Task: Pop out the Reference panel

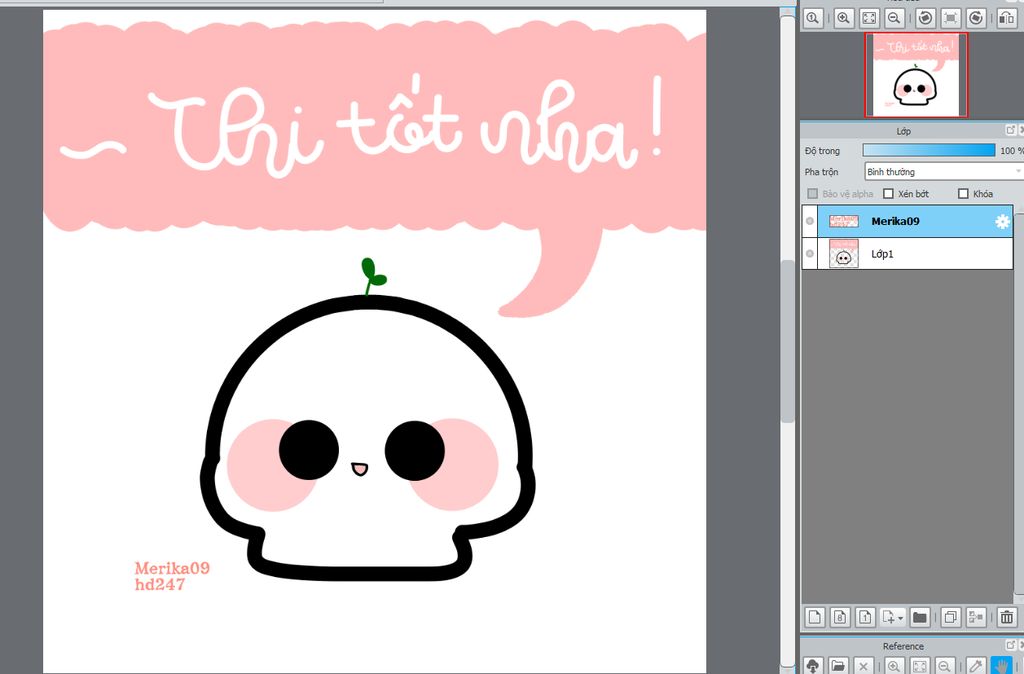Action: [x=1010, y=645]
